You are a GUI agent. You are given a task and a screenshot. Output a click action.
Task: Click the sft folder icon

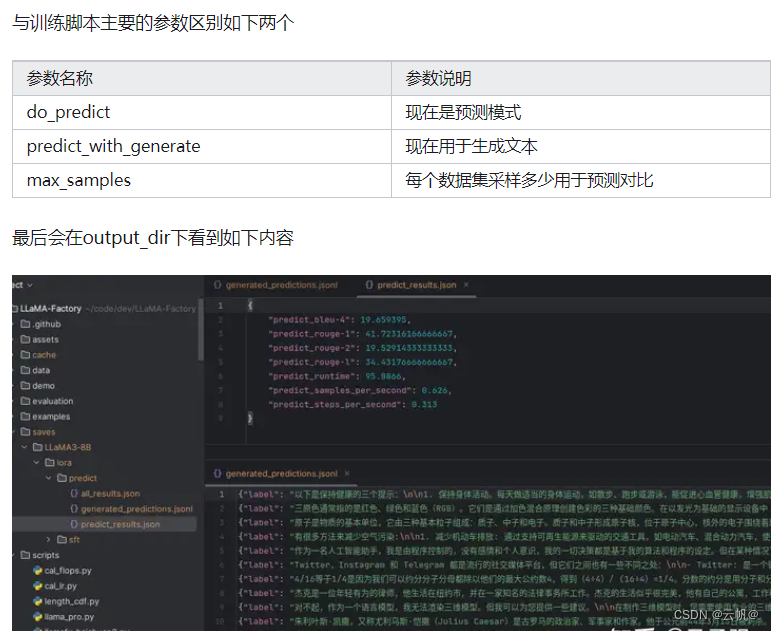62,539
